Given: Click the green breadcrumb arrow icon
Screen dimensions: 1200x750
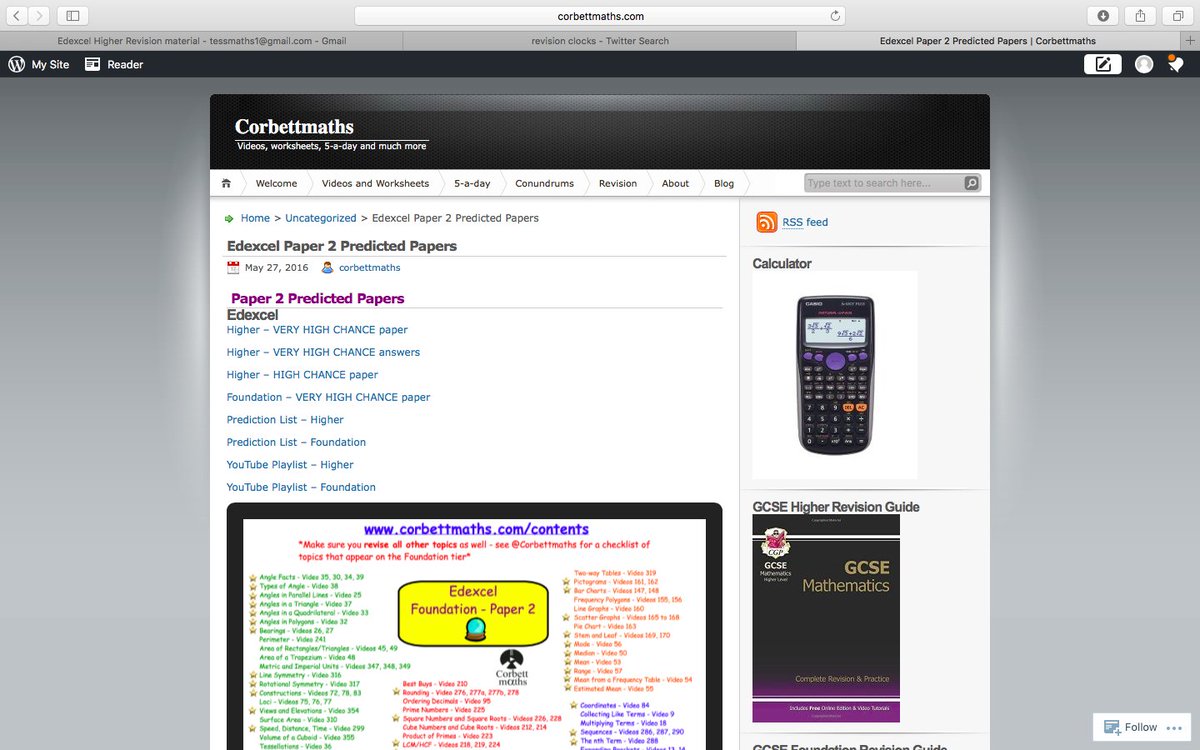Looking at the screenshot, I should click(230, 218).
